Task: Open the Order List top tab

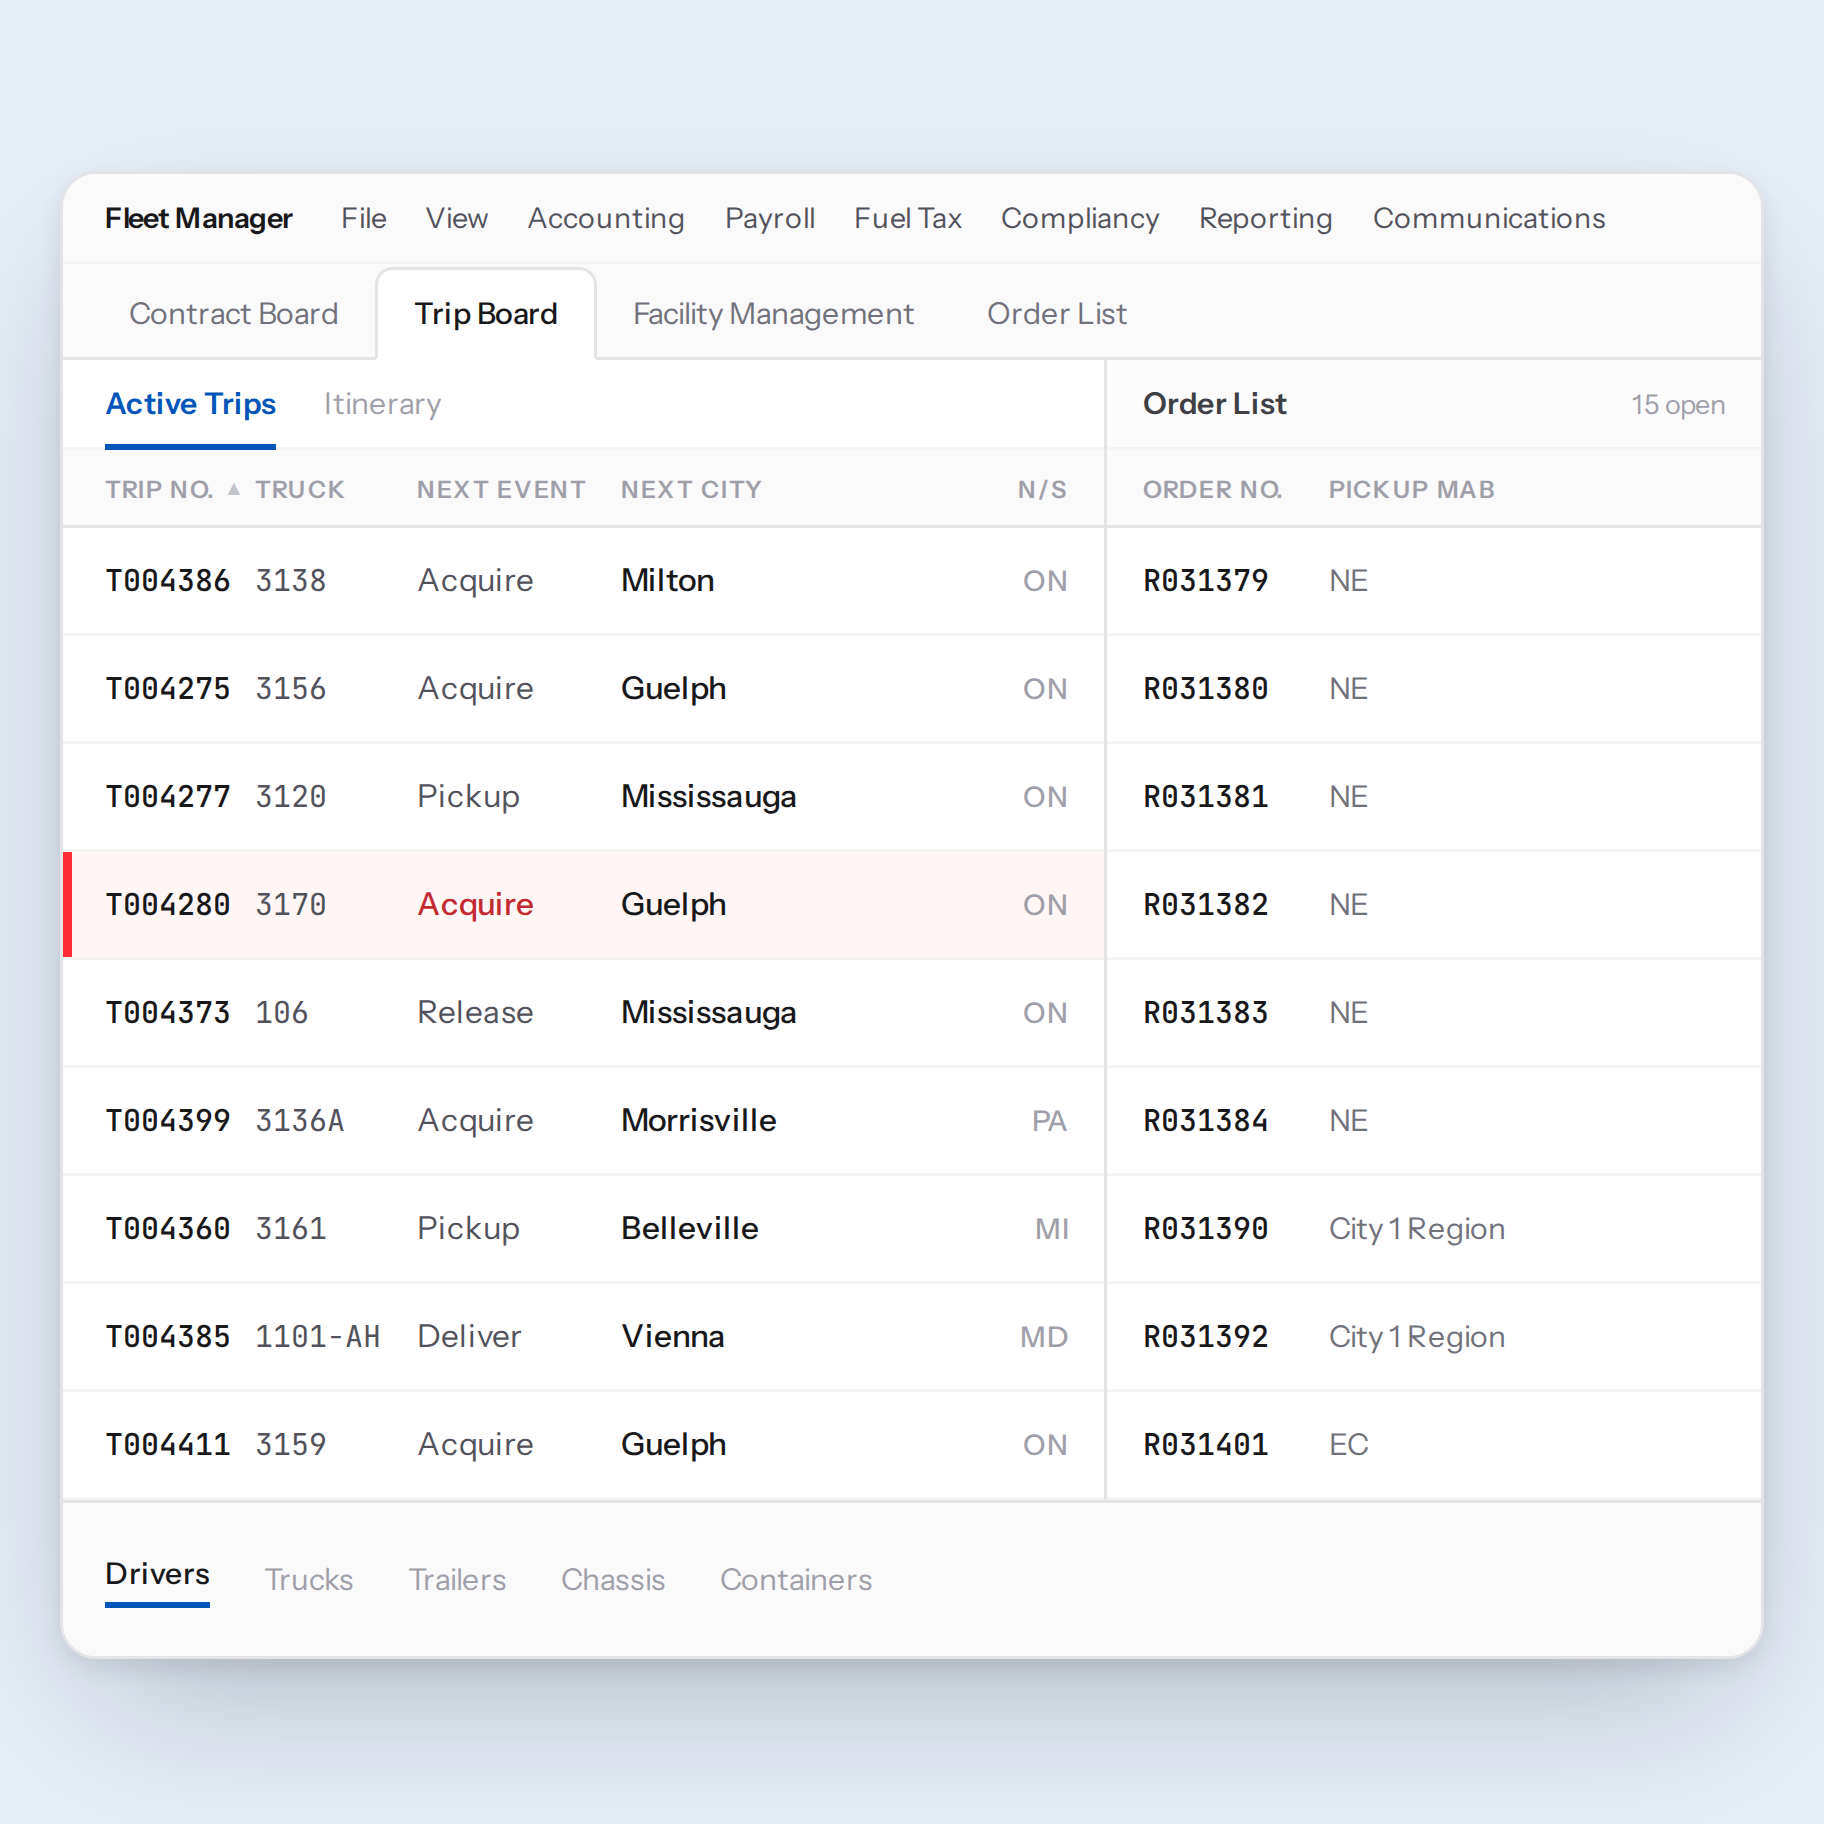Action: pos(1057,314)
